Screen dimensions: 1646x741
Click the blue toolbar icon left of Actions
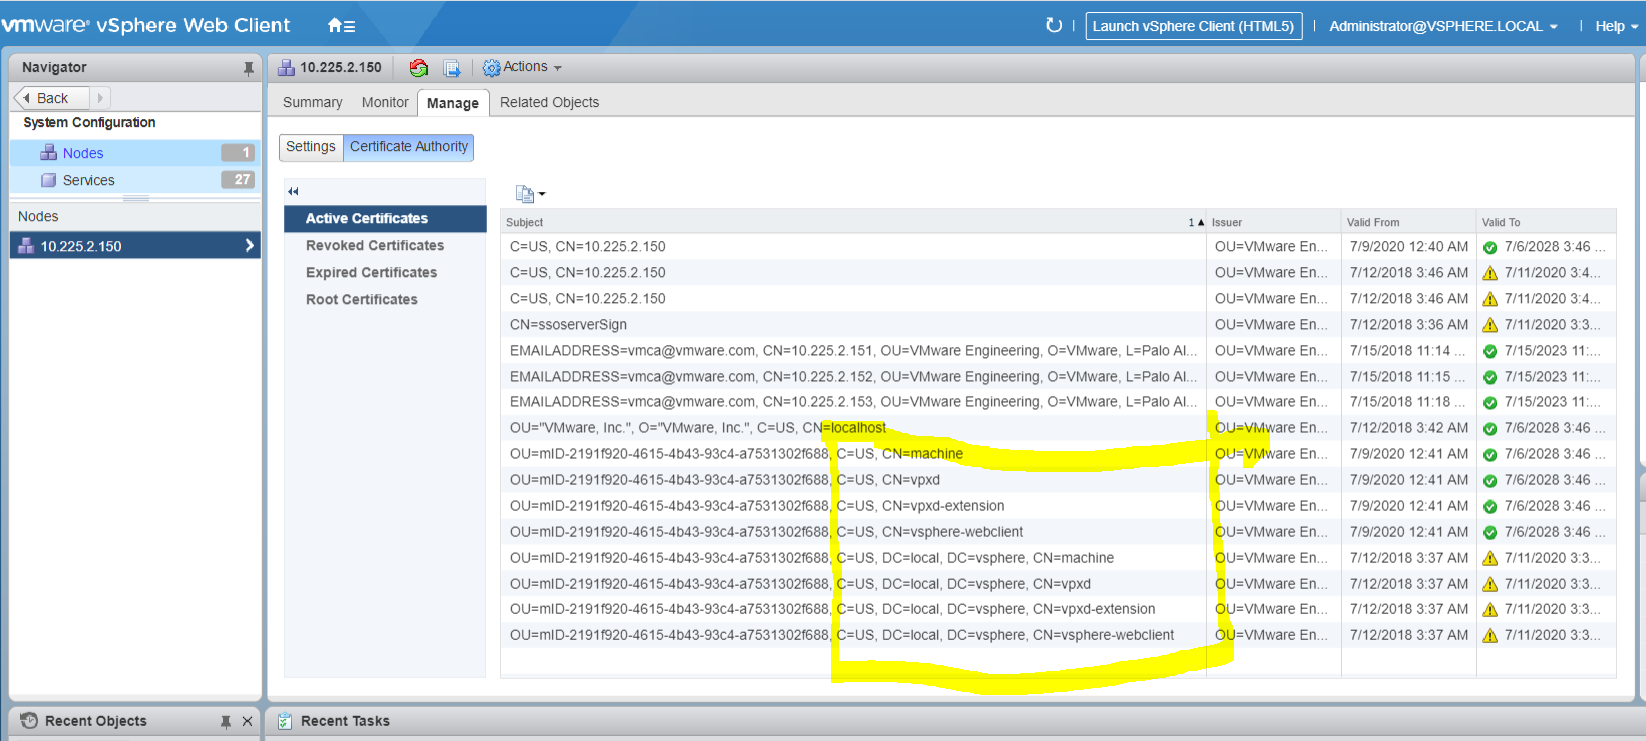tap(452, 68)
